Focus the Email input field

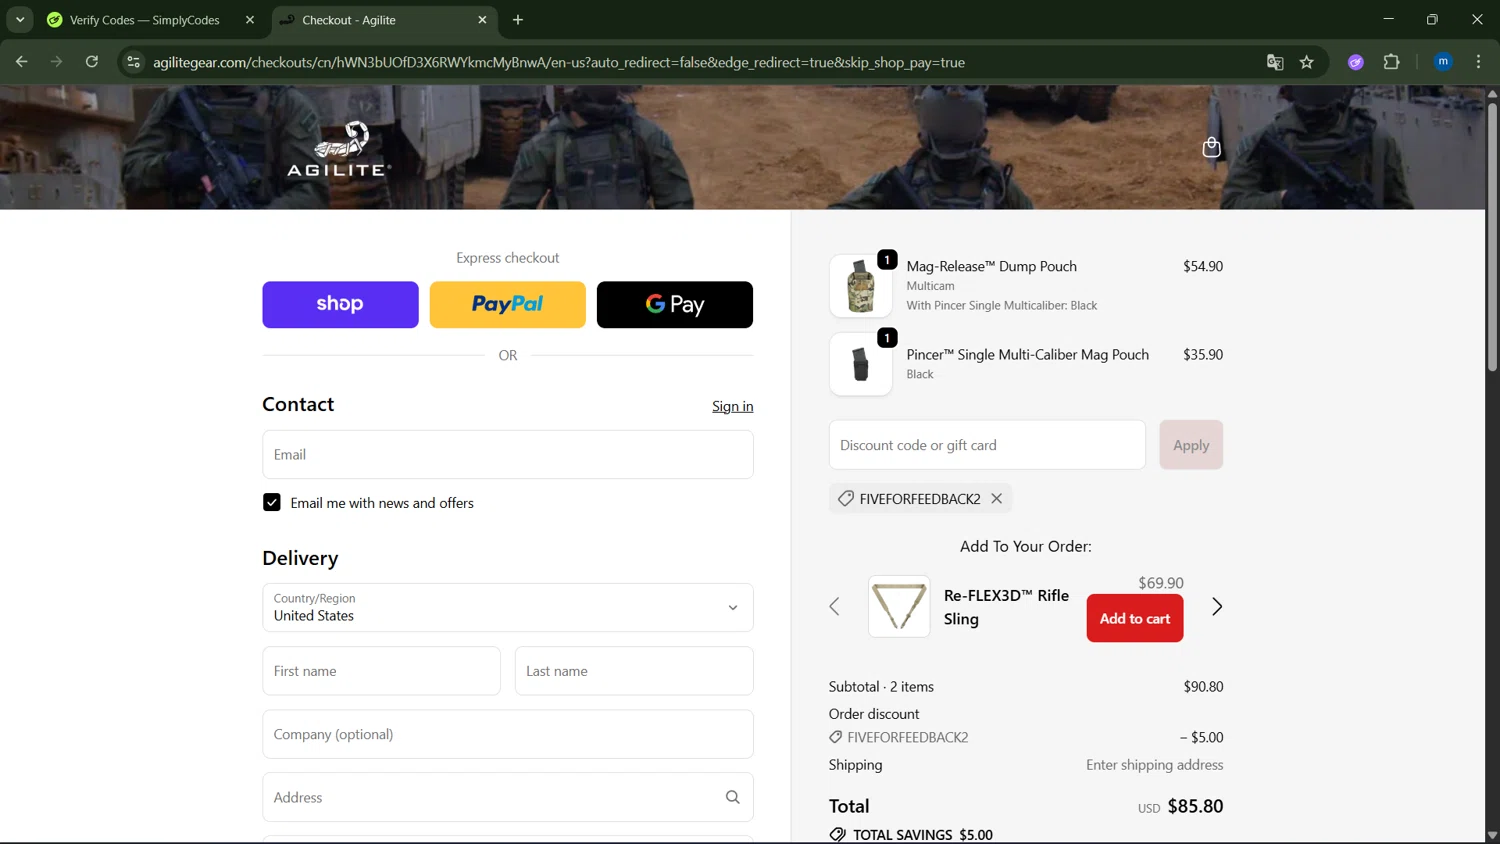508,454
